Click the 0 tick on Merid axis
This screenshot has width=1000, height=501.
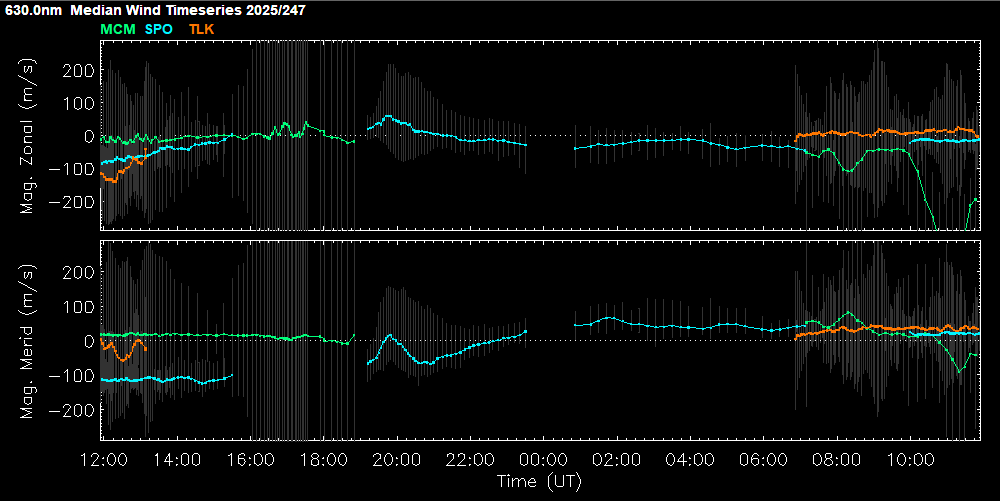pyautogui.click(x=88, y=341)
